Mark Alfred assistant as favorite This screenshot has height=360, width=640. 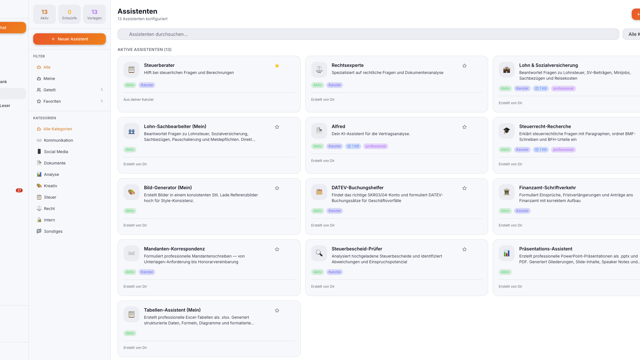[464, 127]
